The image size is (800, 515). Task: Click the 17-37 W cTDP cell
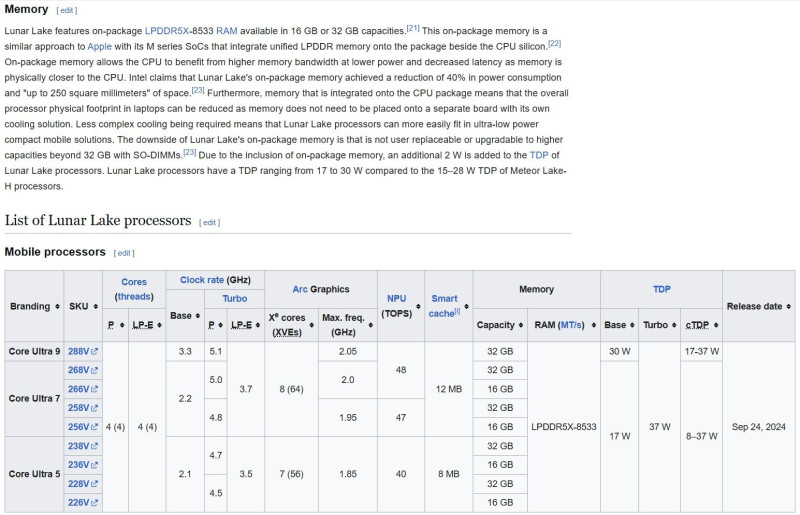[702, 352]
